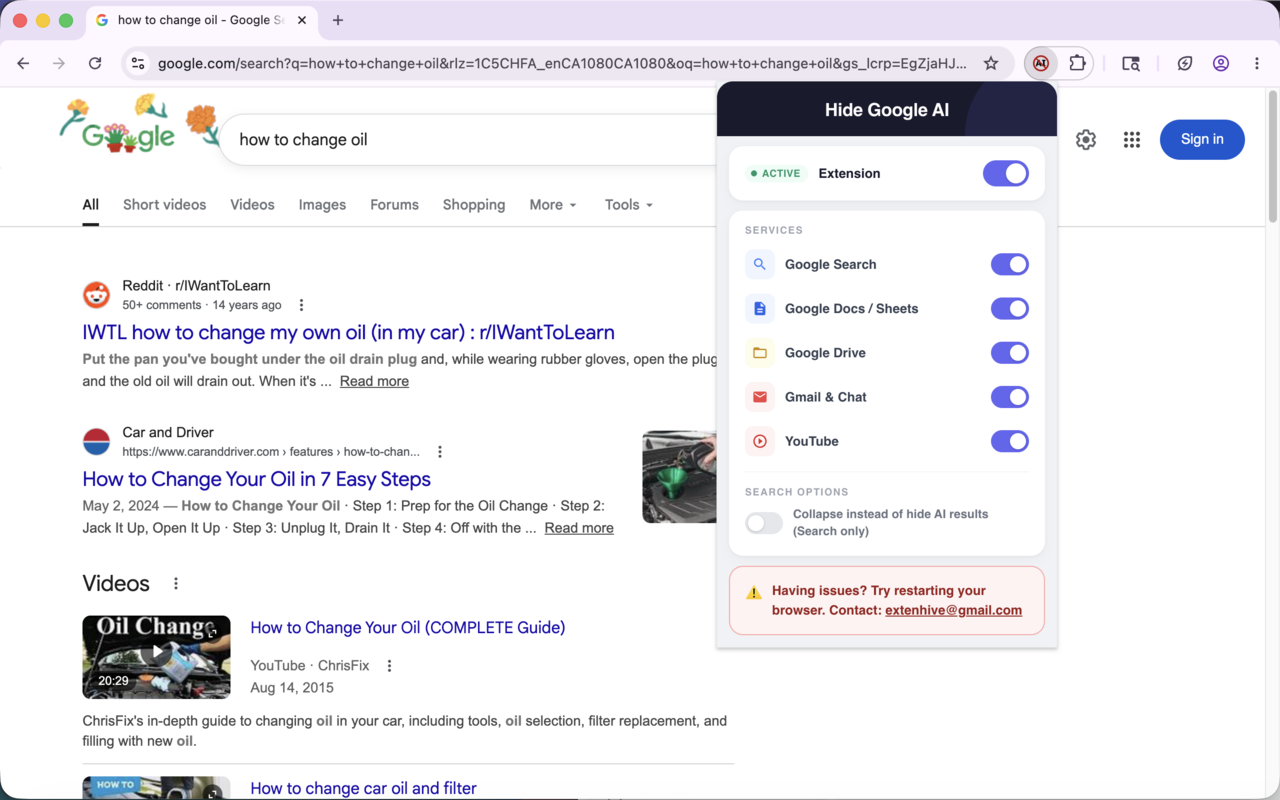Viewport: 1280px width, 800px height.
Task: Click the Videos section heading
Action: (116, 584)
